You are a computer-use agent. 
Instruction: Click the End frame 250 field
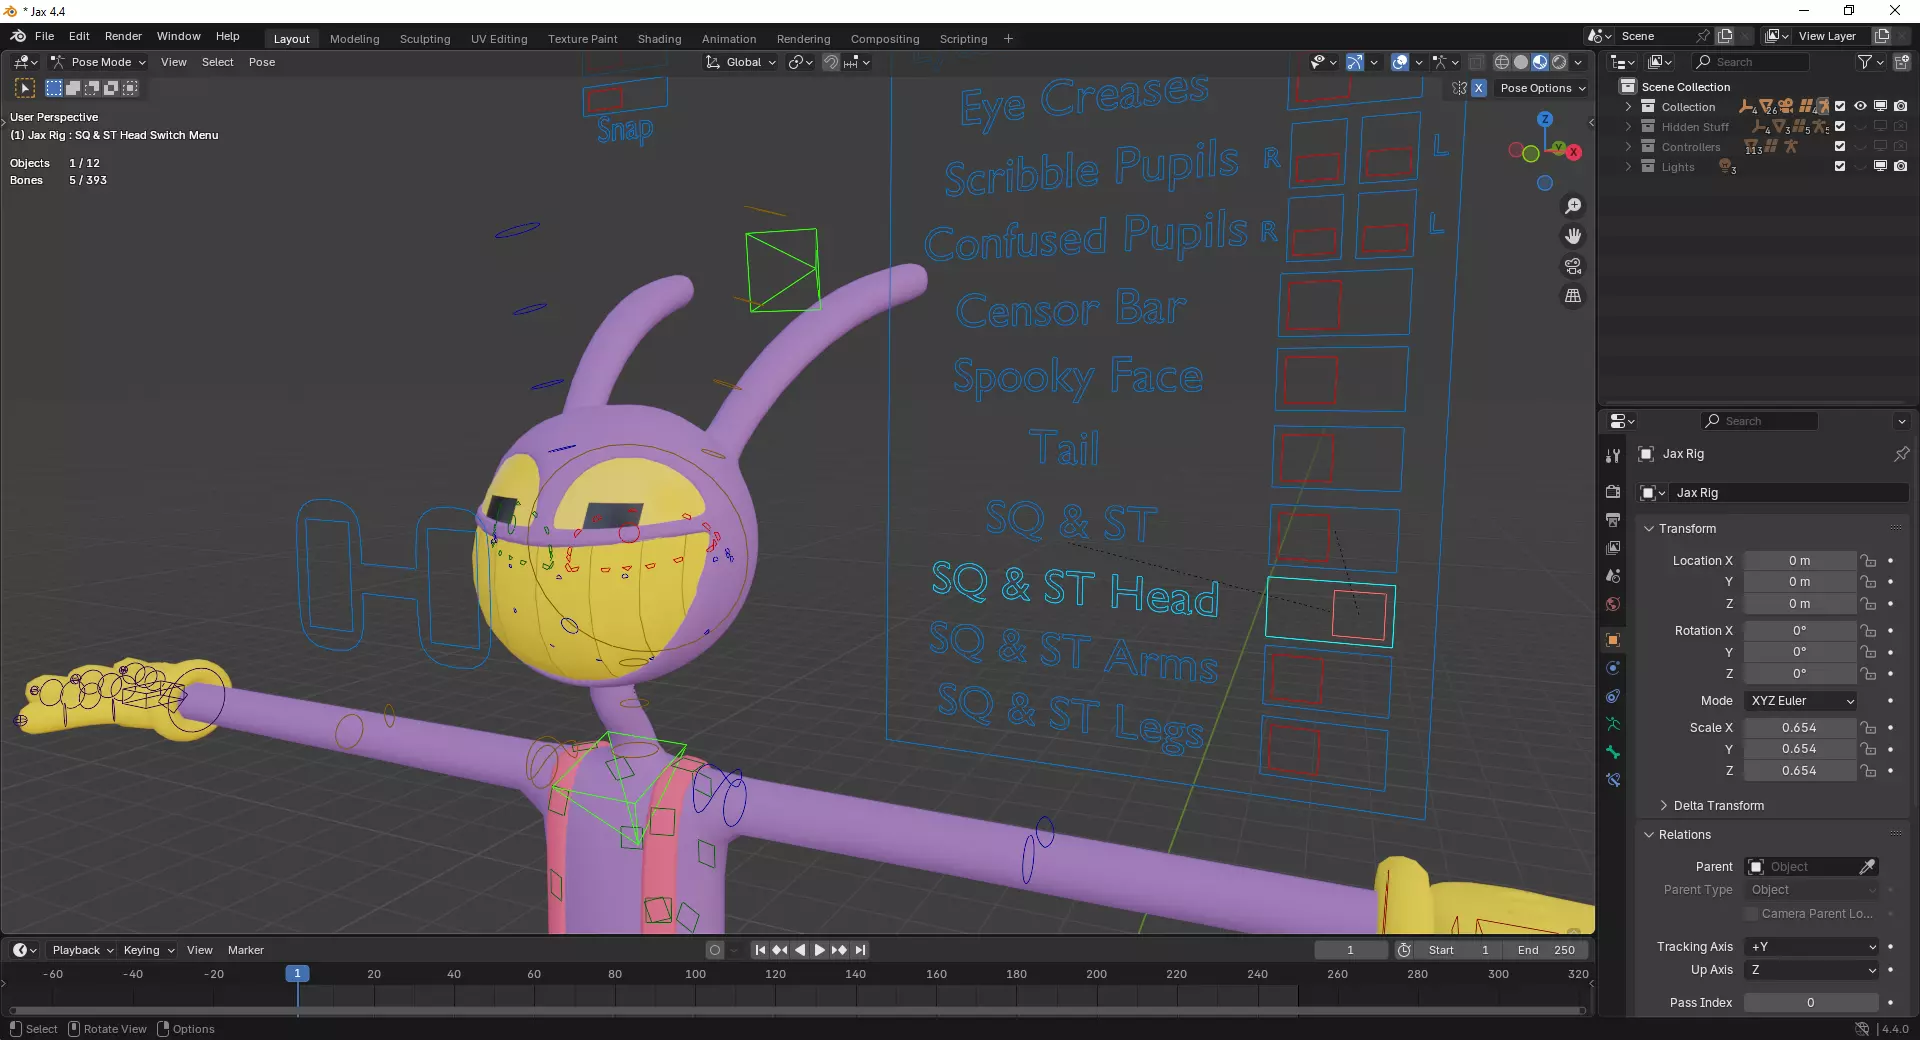[1546, 950]
